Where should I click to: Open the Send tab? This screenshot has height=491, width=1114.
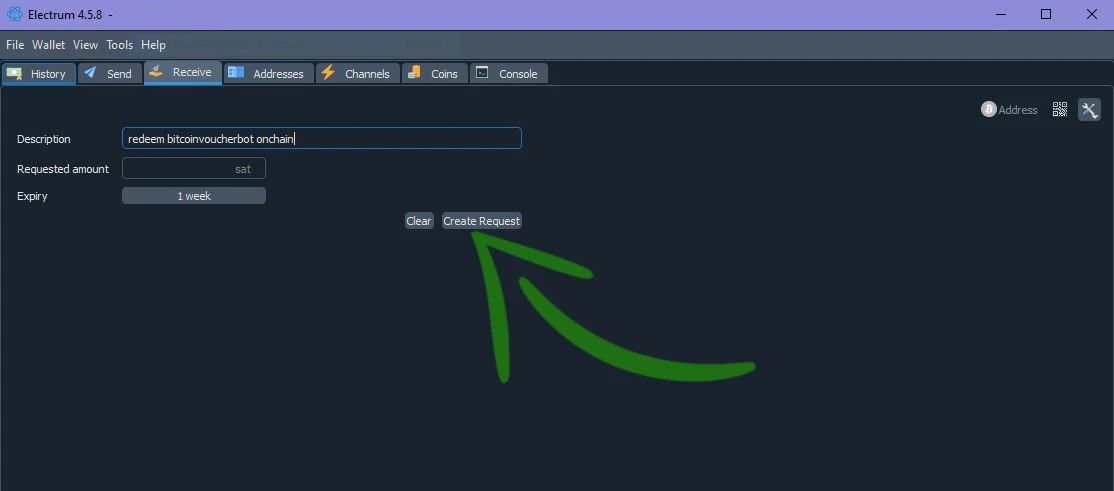(109, 74)
